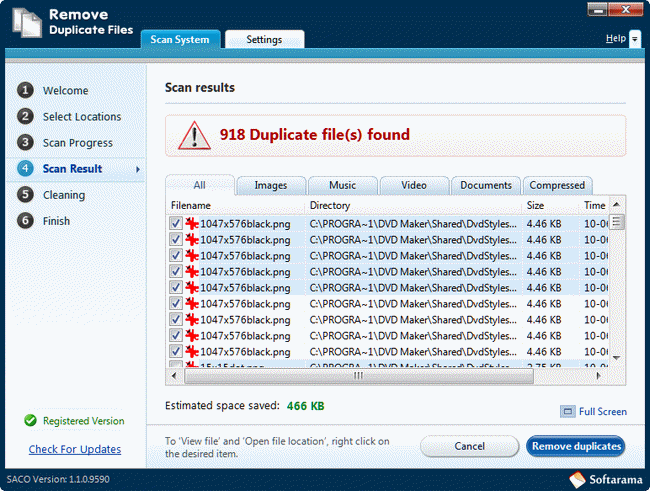Go to the Select Locations step

coord(82,117)
